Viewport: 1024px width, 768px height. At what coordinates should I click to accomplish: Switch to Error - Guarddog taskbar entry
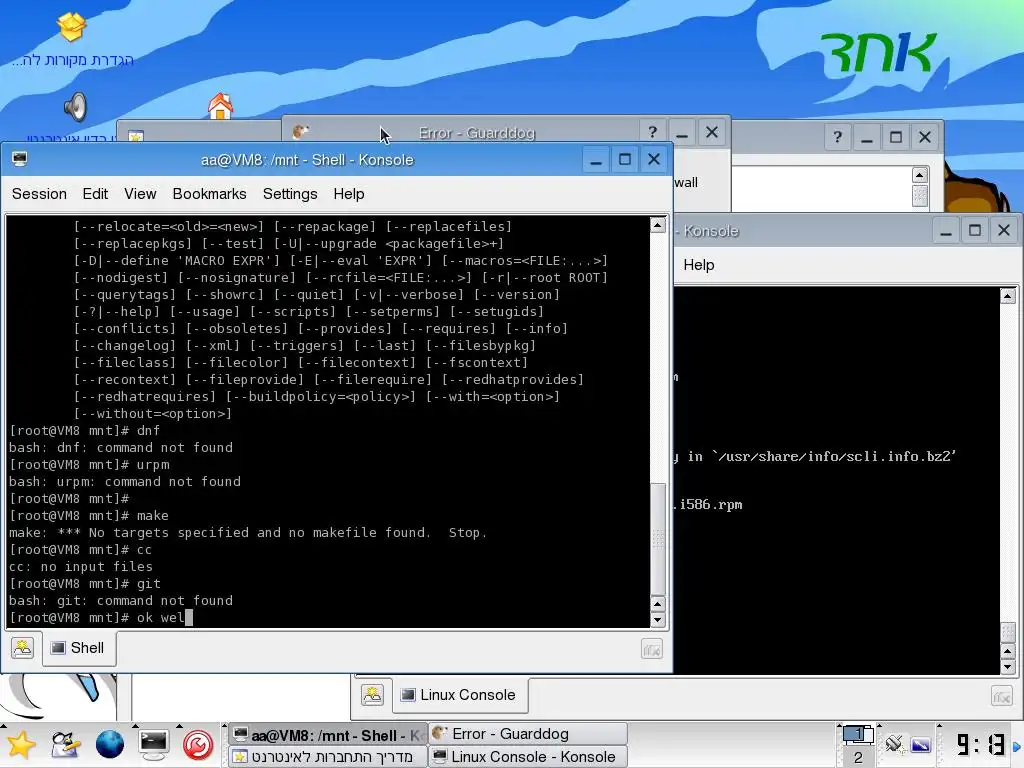tap(528, 734)
